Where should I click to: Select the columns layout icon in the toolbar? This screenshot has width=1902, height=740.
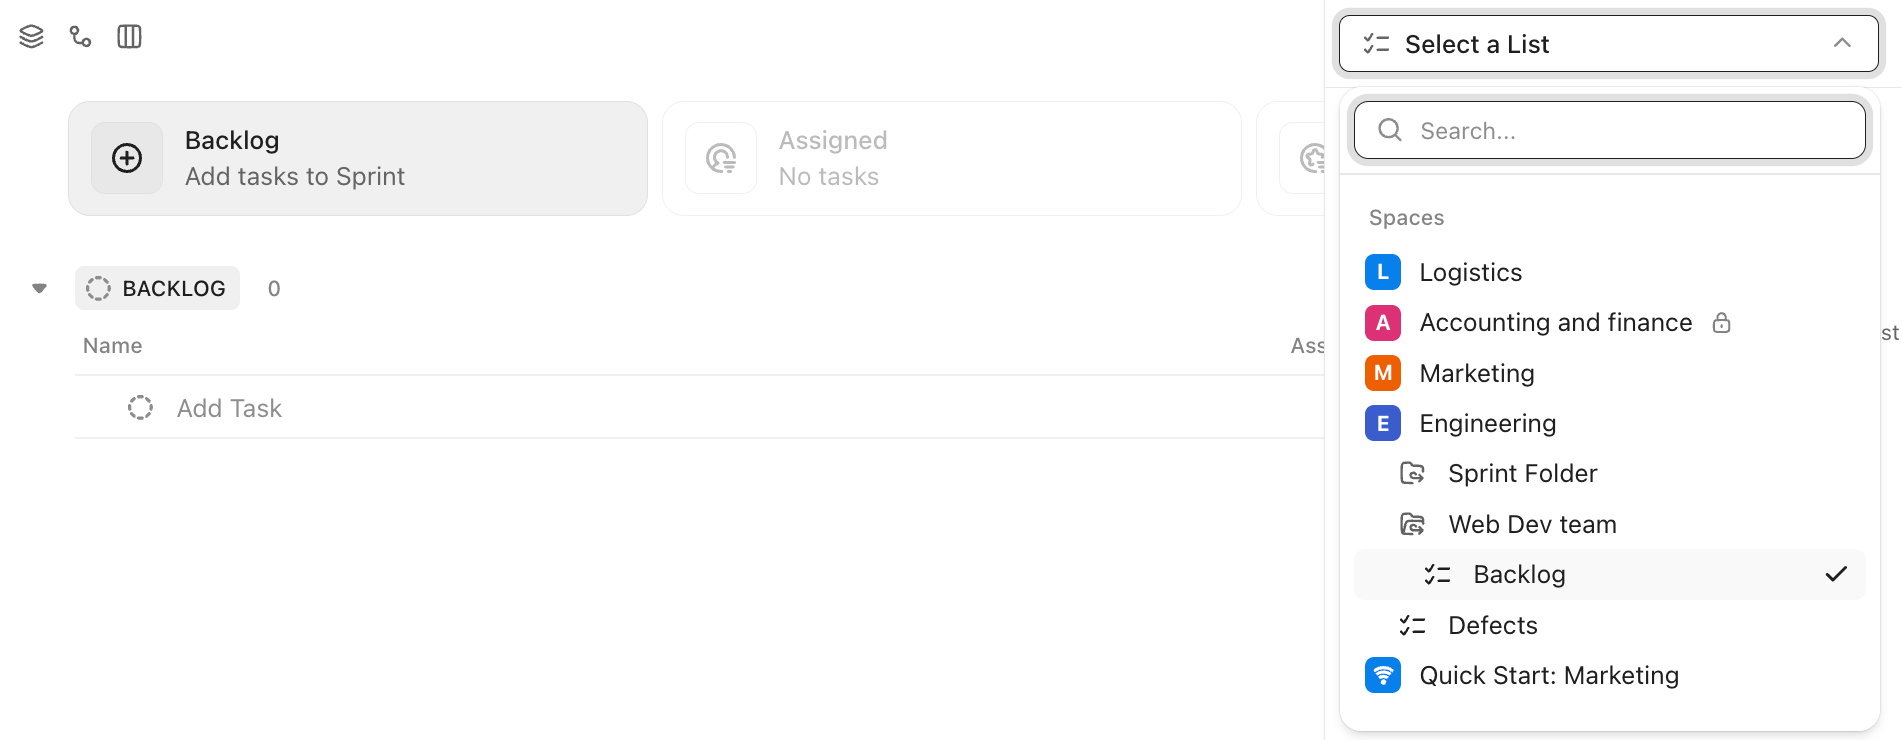[129, 36]
